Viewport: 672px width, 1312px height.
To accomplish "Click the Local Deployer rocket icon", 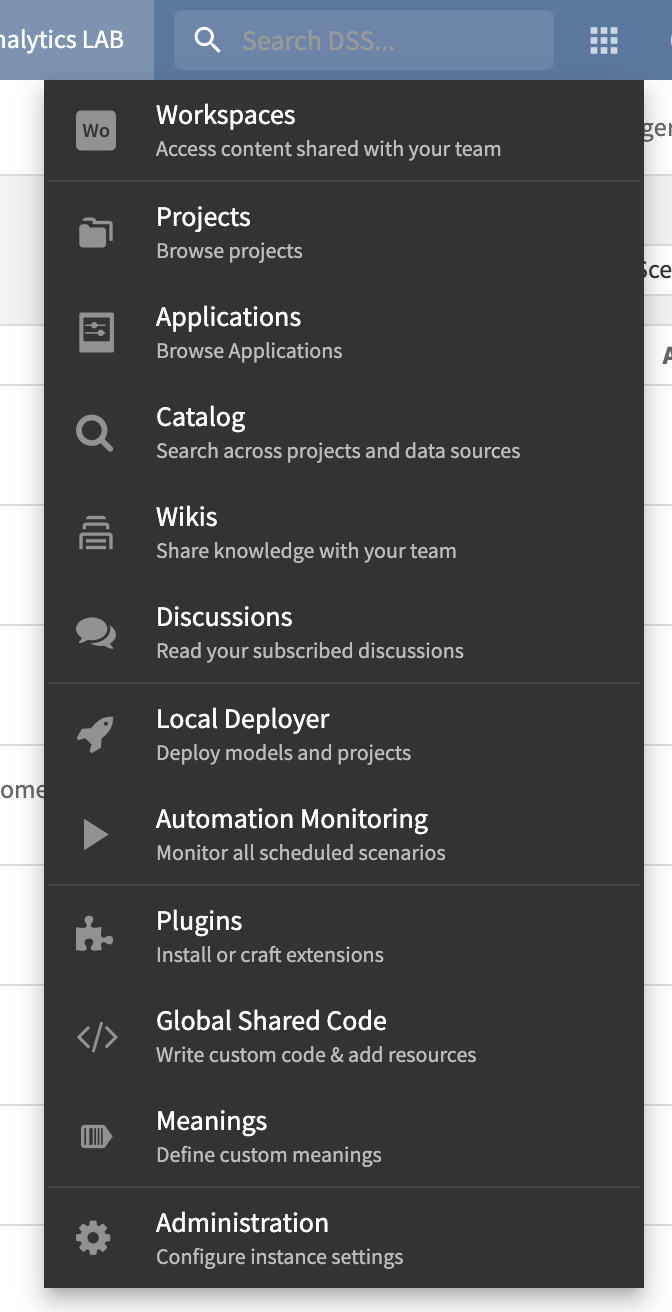I will [96, 734].
